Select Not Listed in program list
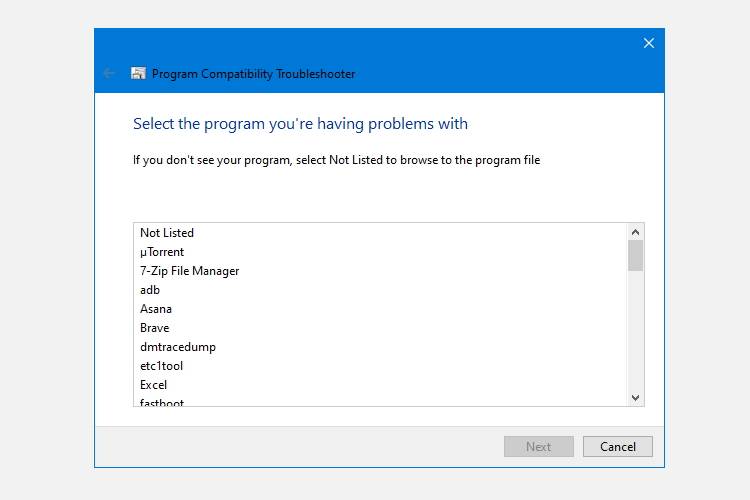 167,233
